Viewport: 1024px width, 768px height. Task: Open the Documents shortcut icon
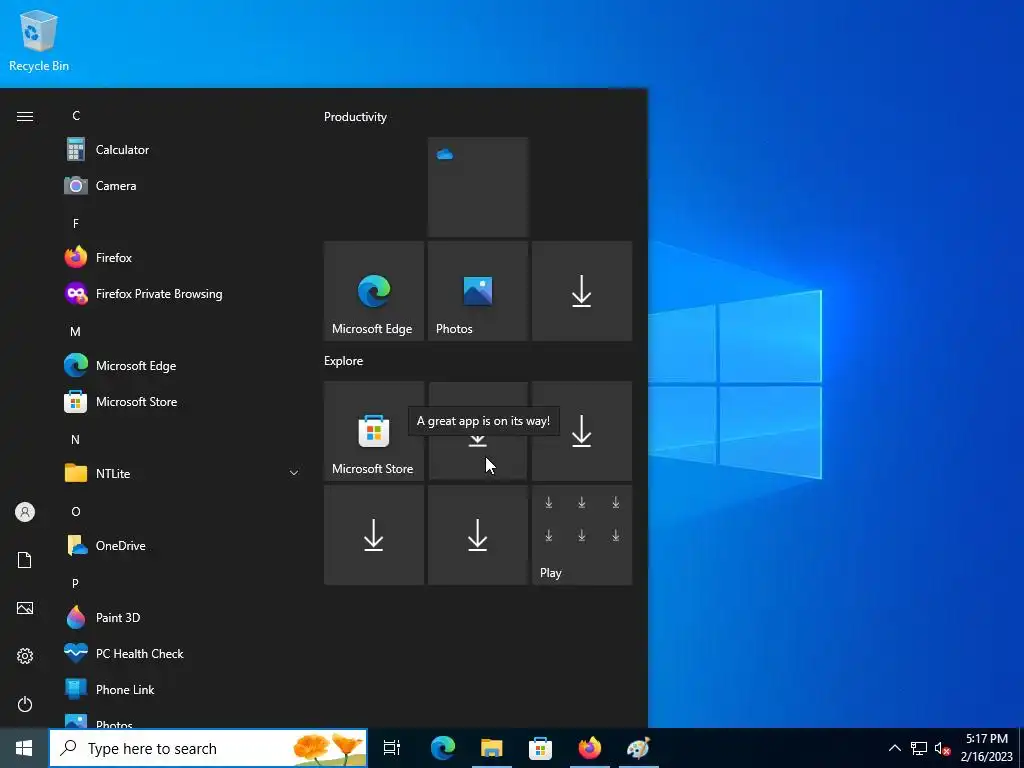tap(25, 560)
